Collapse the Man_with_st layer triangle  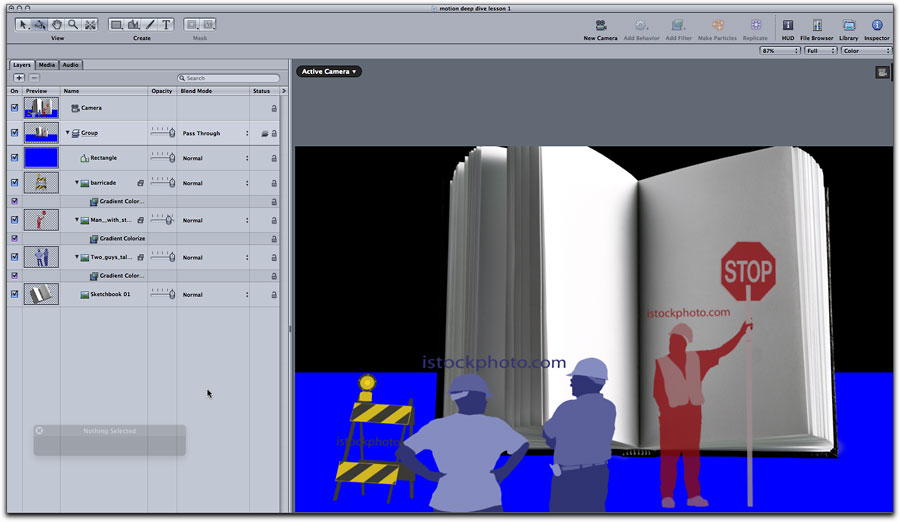click(76, 220)
